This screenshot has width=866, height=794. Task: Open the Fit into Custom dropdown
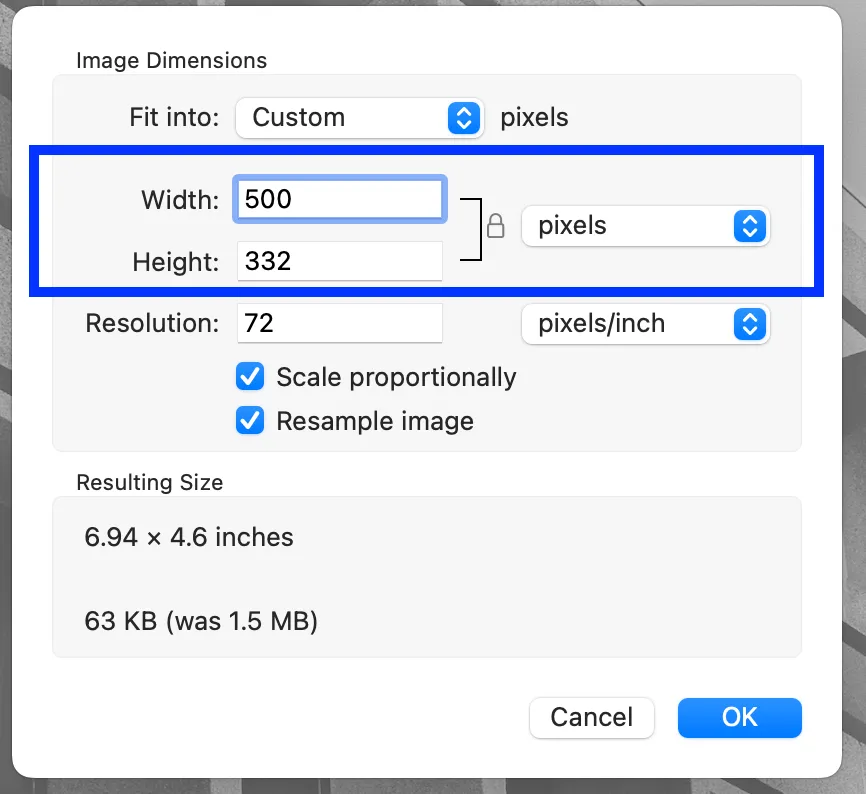(x=359, y=118)
